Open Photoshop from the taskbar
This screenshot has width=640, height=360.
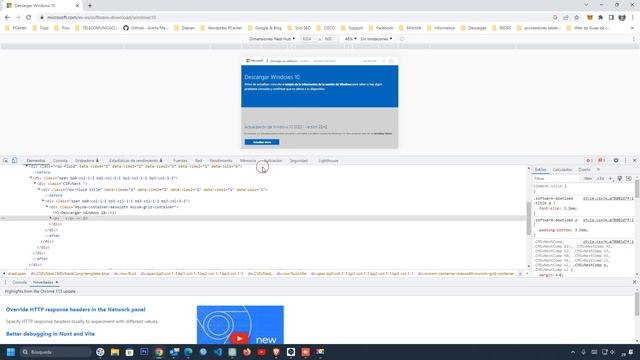tap(144, 352)
